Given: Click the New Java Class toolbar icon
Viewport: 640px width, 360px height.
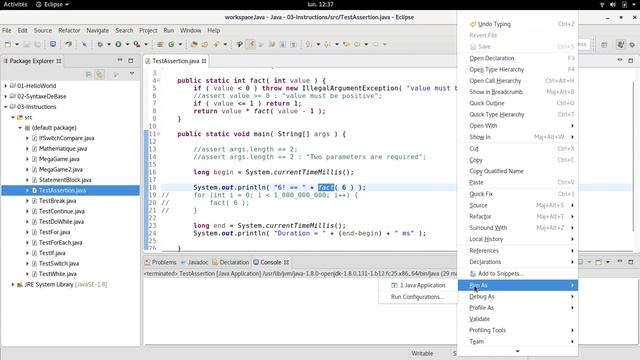Looking at the screenshot, I should pyautogui.click(x=171, y=44).
